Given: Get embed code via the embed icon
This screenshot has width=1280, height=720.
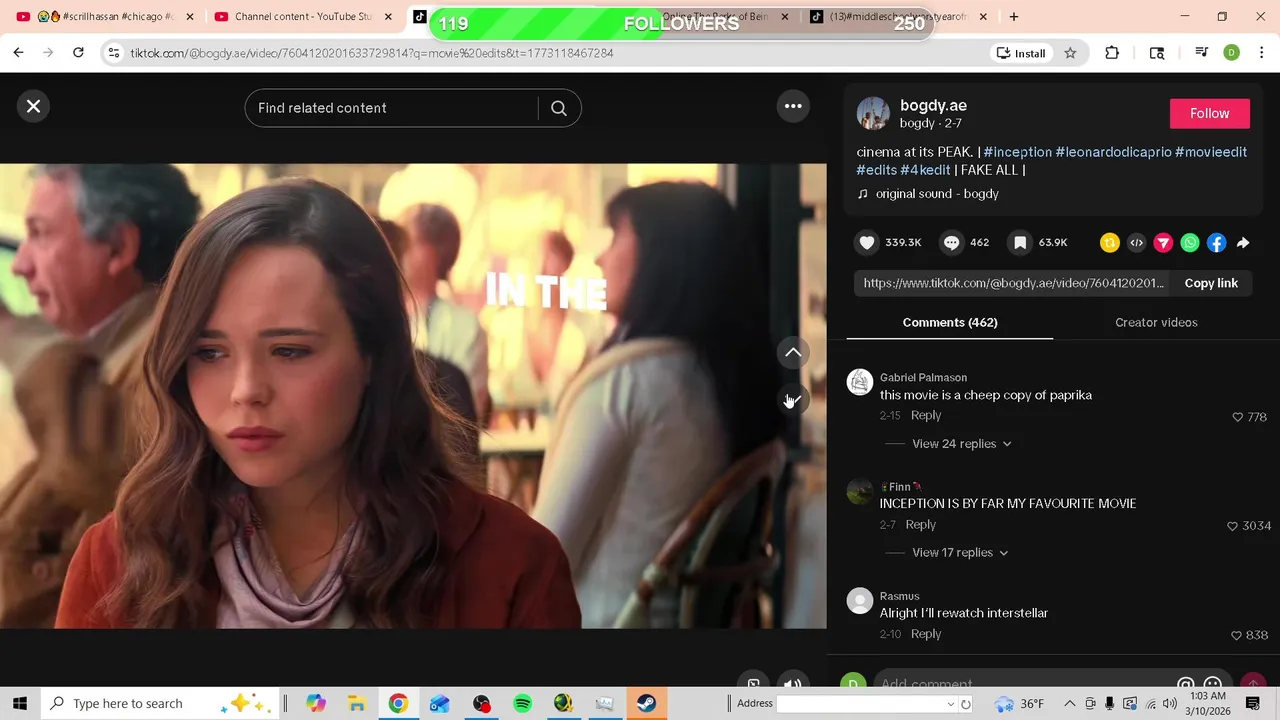Looking at the screenshot, I should tap(1136, 242).
